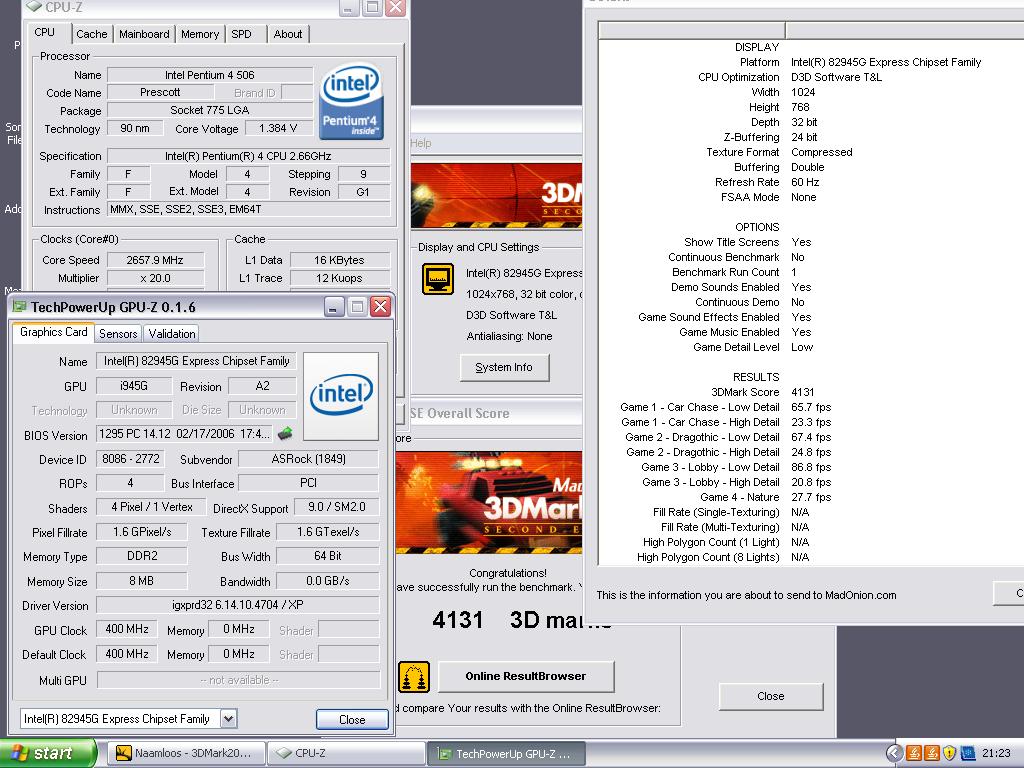The image size is (1024, 768).
Task: Click the monitor icon in Display and CPU Settings
Action: coord(438,279)
